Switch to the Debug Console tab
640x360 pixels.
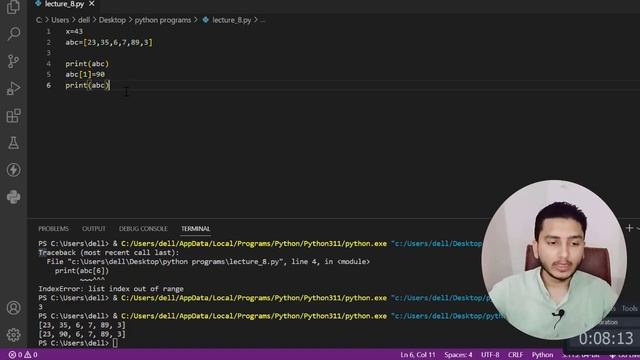[143, 229]
